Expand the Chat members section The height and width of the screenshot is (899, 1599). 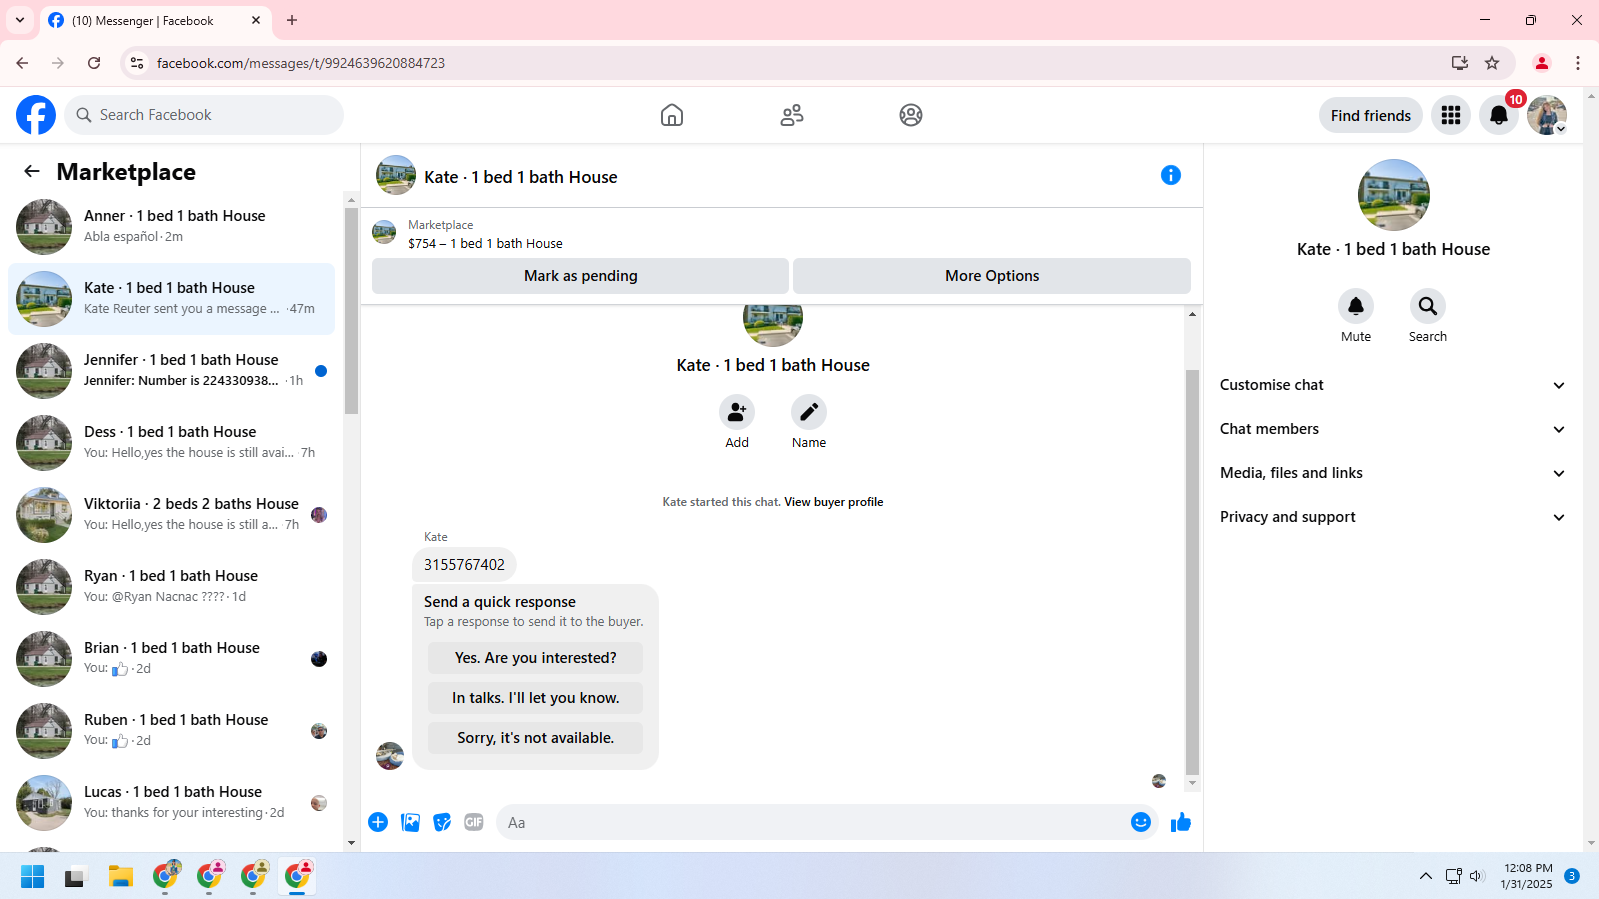(x=1393, y=429)
